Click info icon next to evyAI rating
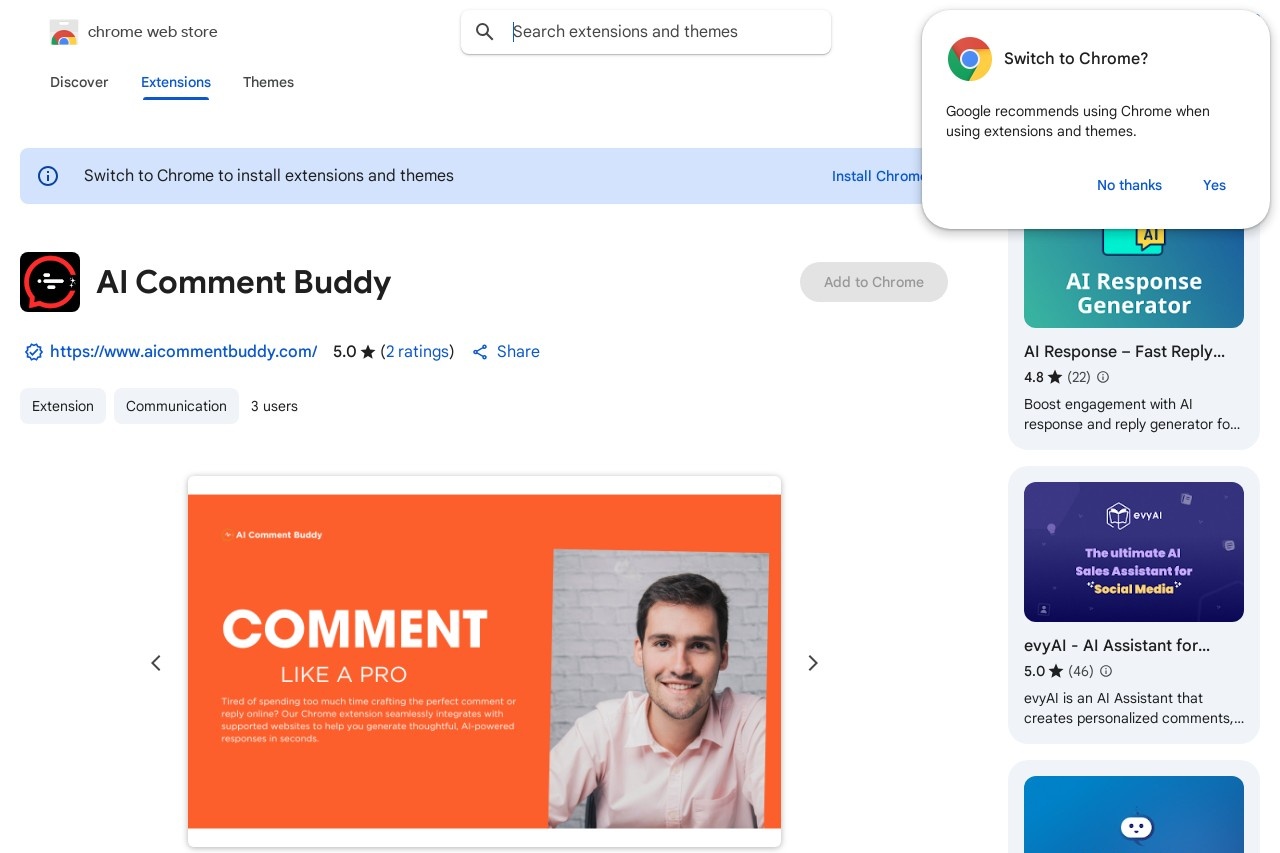1280x853 pixels. point(1106,671)
